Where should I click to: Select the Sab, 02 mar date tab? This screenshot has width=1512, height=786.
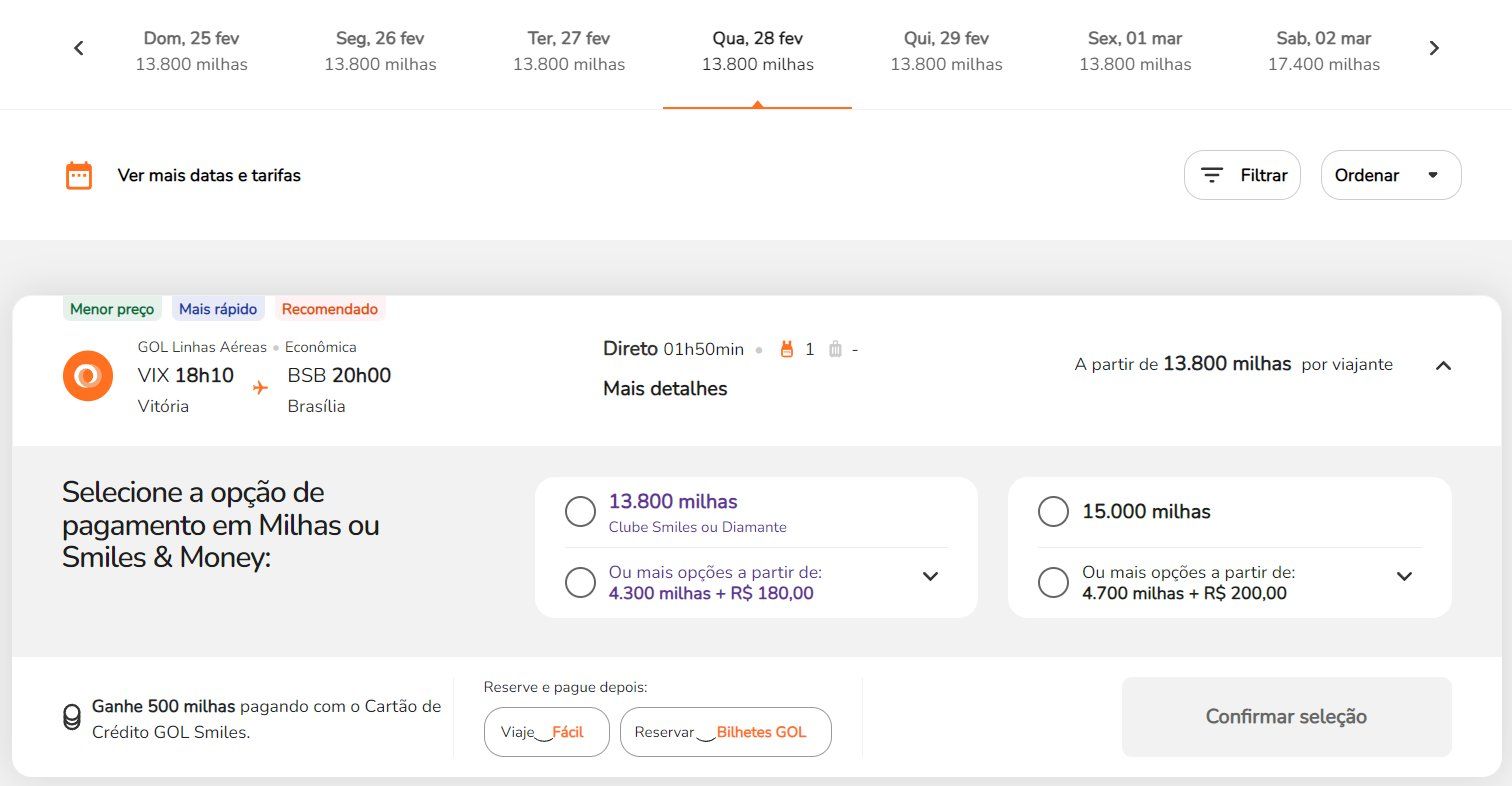click(x=1324, y=52)
